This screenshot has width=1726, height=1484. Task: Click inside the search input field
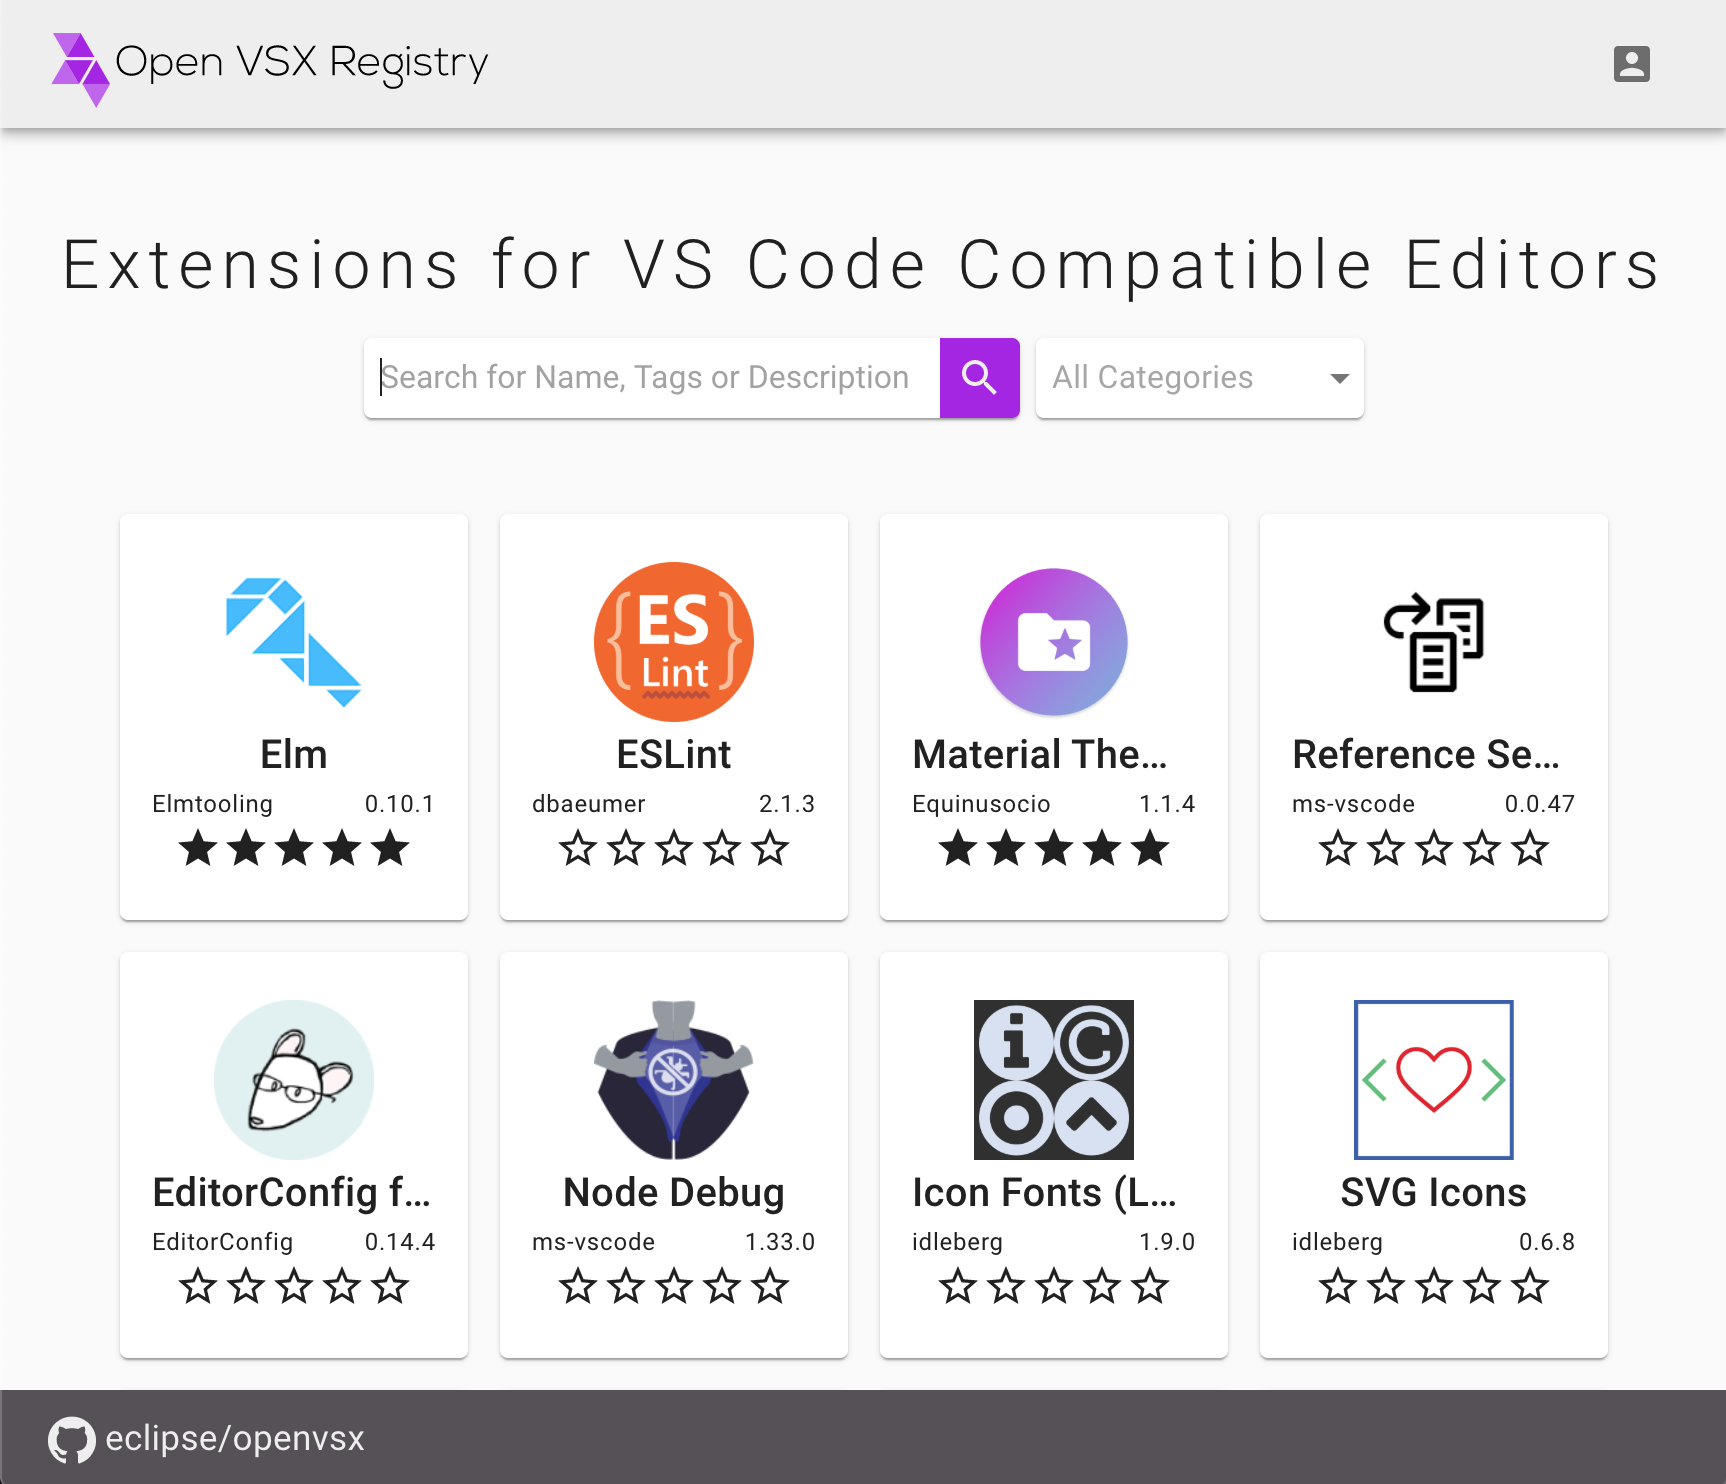coord(650,377)
